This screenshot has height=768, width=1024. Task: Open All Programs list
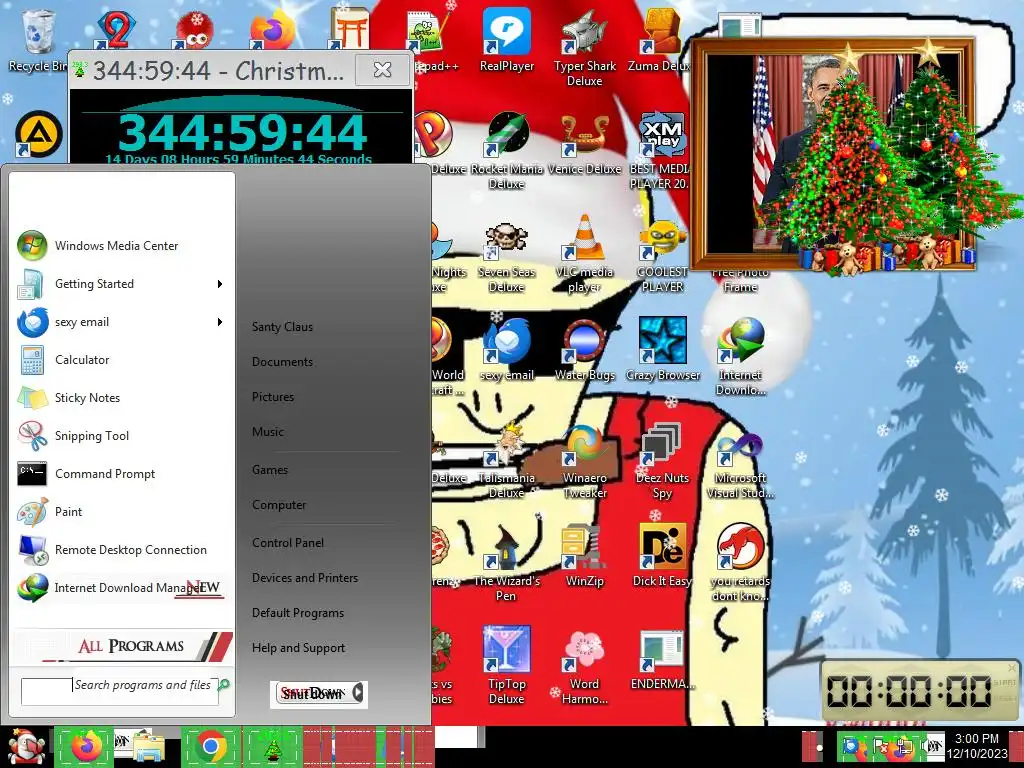click(123, 646)
